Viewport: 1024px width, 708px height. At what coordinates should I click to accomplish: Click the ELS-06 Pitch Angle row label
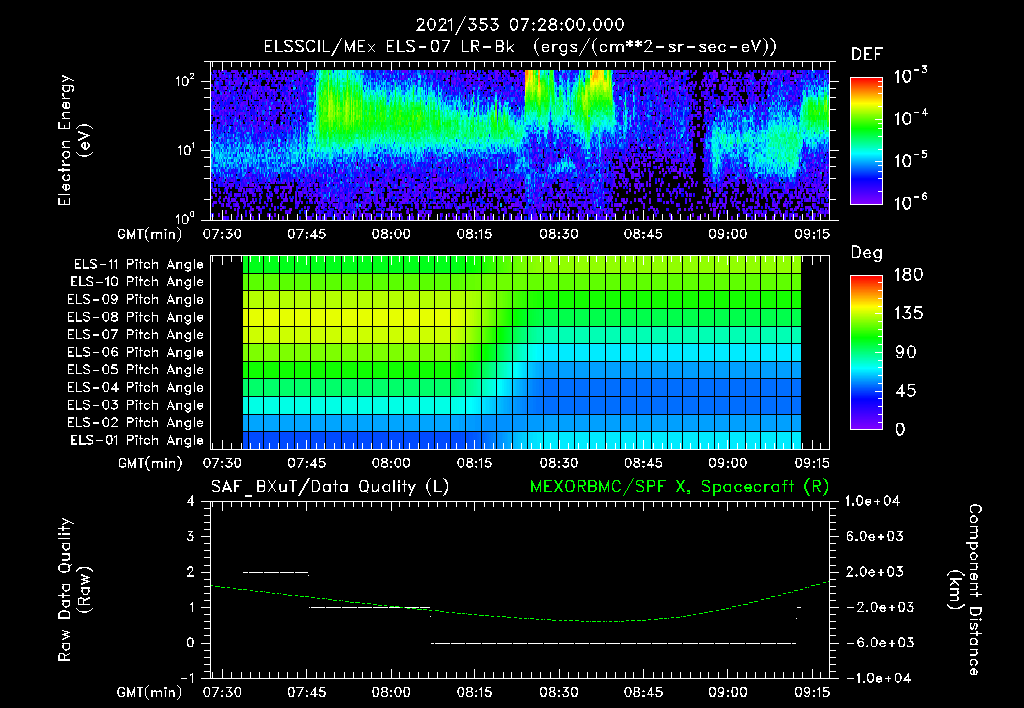pyautogui.click(x=135, y=352)
